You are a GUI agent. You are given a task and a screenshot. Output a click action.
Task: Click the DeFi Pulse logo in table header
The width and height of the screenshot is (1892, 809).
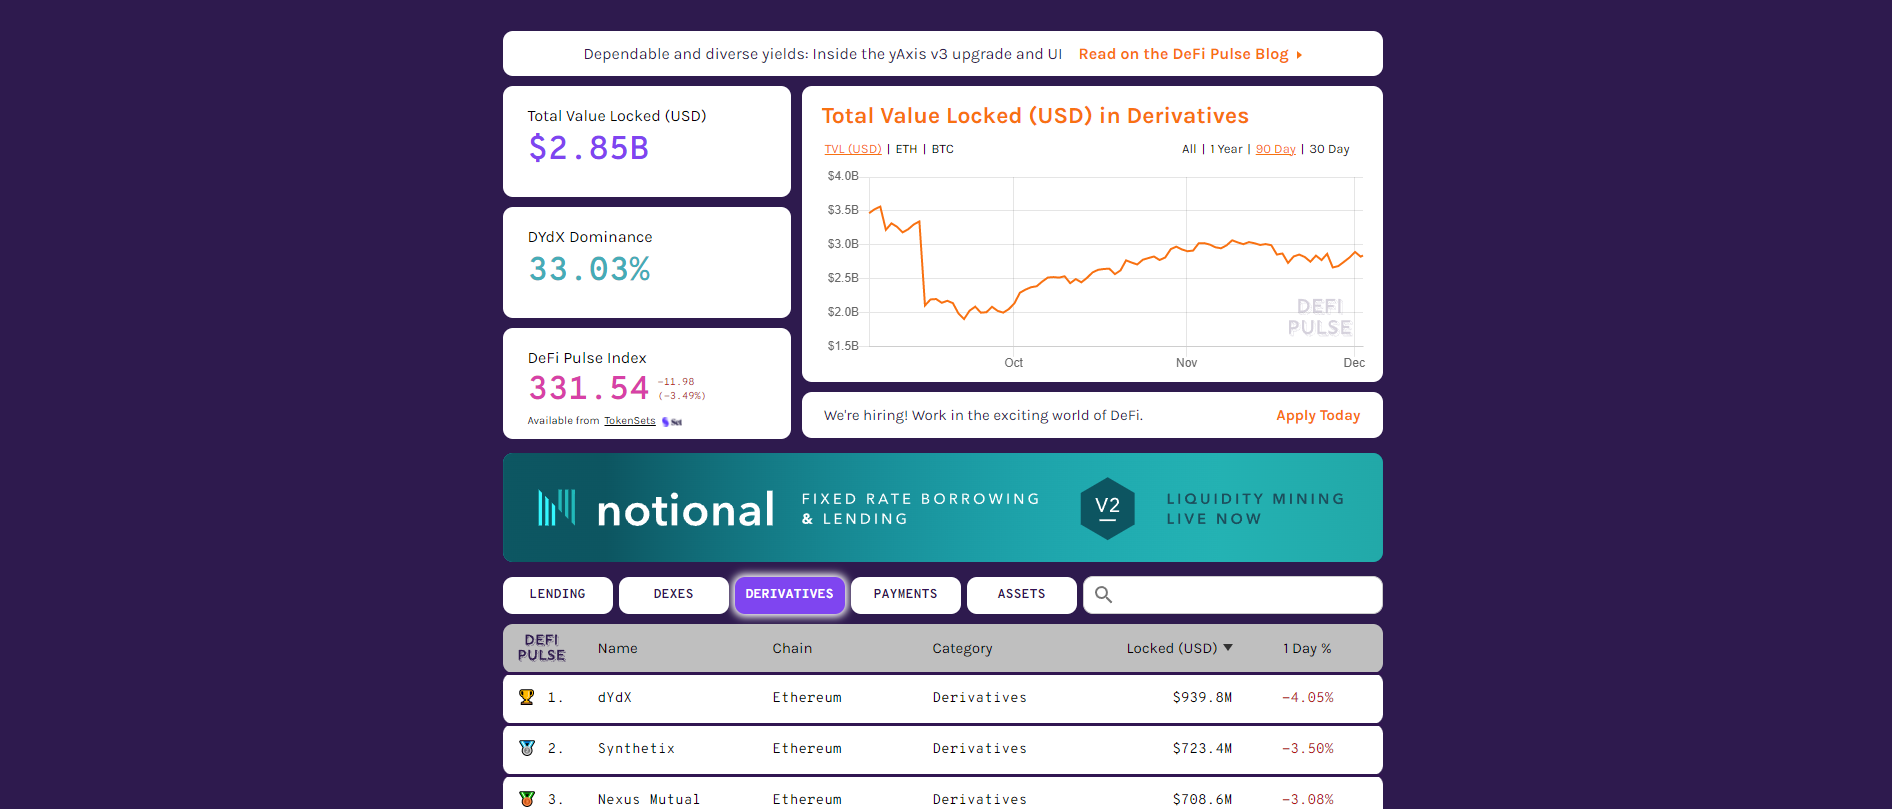tap(541, 648)
